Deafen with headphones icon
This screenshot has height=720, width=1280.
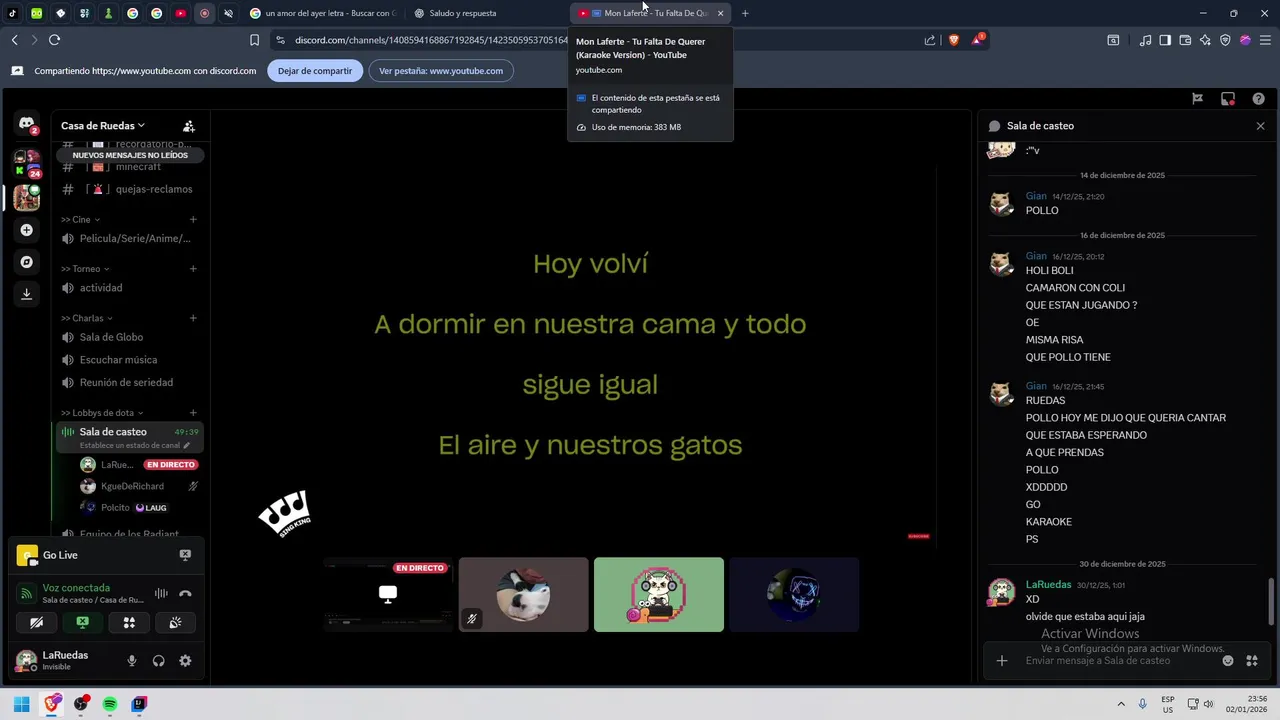(x=158, y=661)
